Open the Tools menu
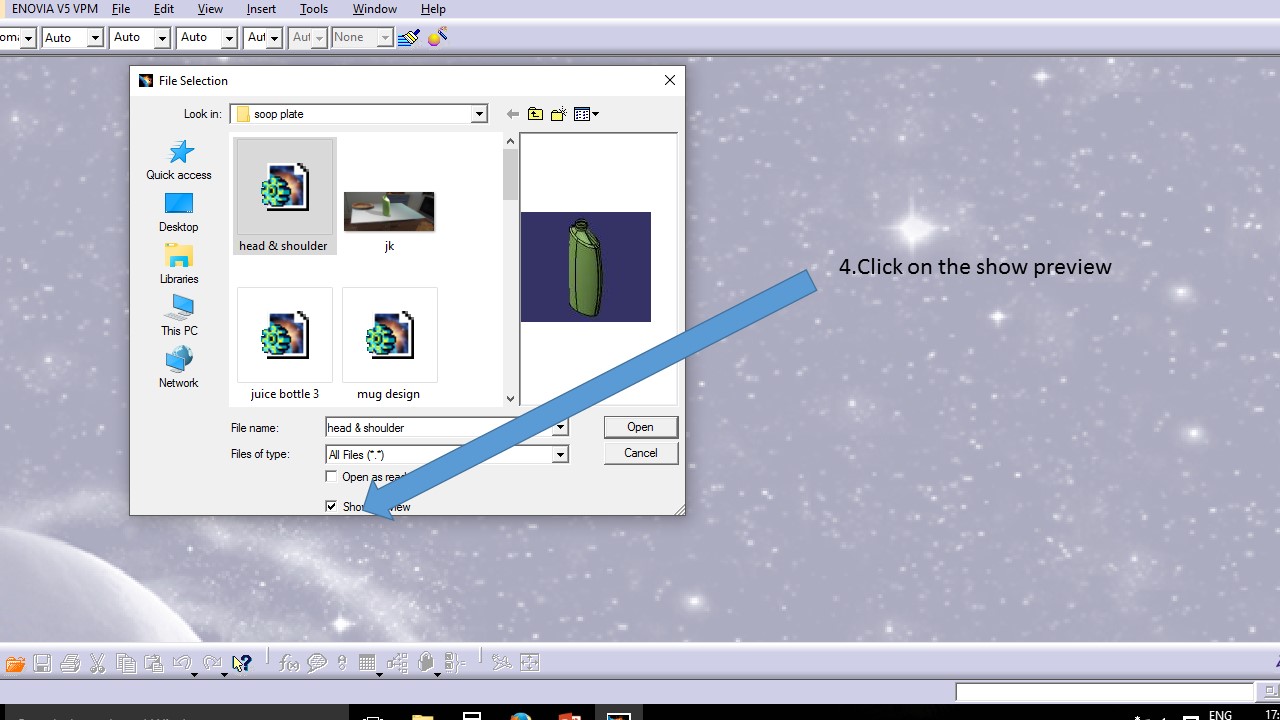Viewport: 1280px width, 720px height. (314, 9)
